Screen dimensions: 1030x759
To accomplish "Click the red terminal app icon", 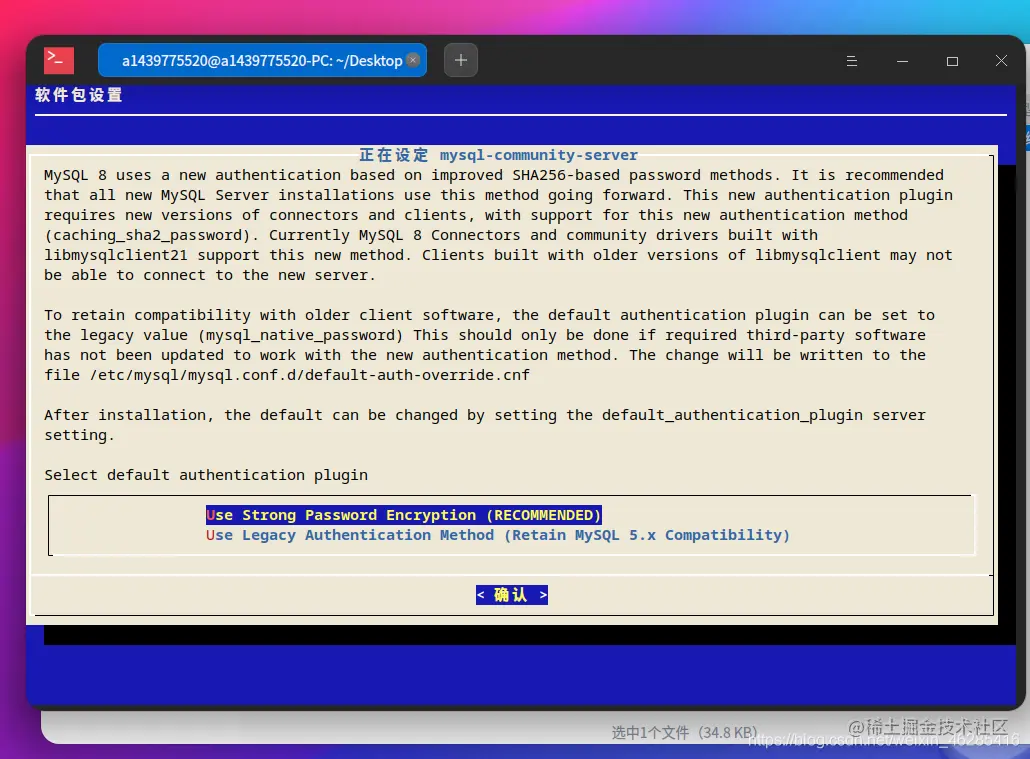I will 58,60.
